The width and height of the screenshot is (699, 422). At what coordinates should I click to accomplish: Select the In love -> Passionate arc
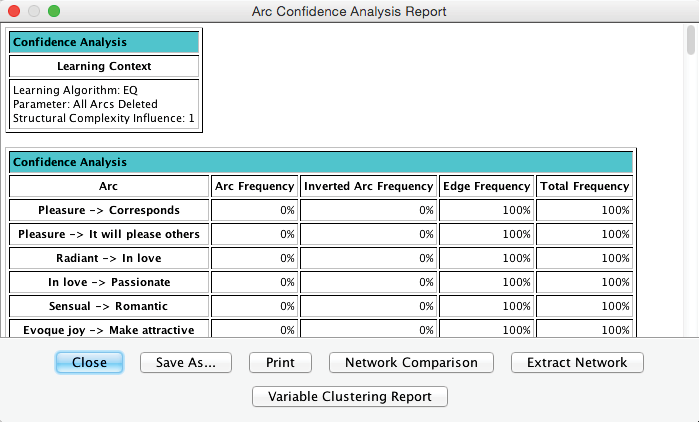pos(109,282)
